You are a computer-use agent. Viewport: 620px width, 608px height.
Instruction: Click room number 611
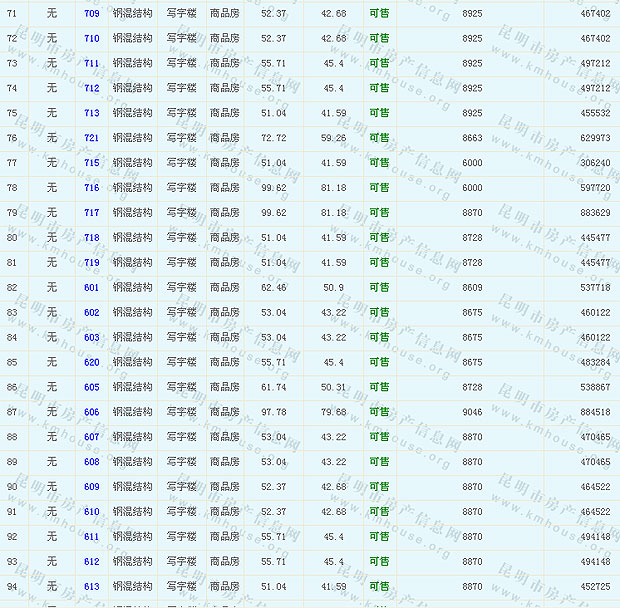pyautogui.click(x=91, y=537)
